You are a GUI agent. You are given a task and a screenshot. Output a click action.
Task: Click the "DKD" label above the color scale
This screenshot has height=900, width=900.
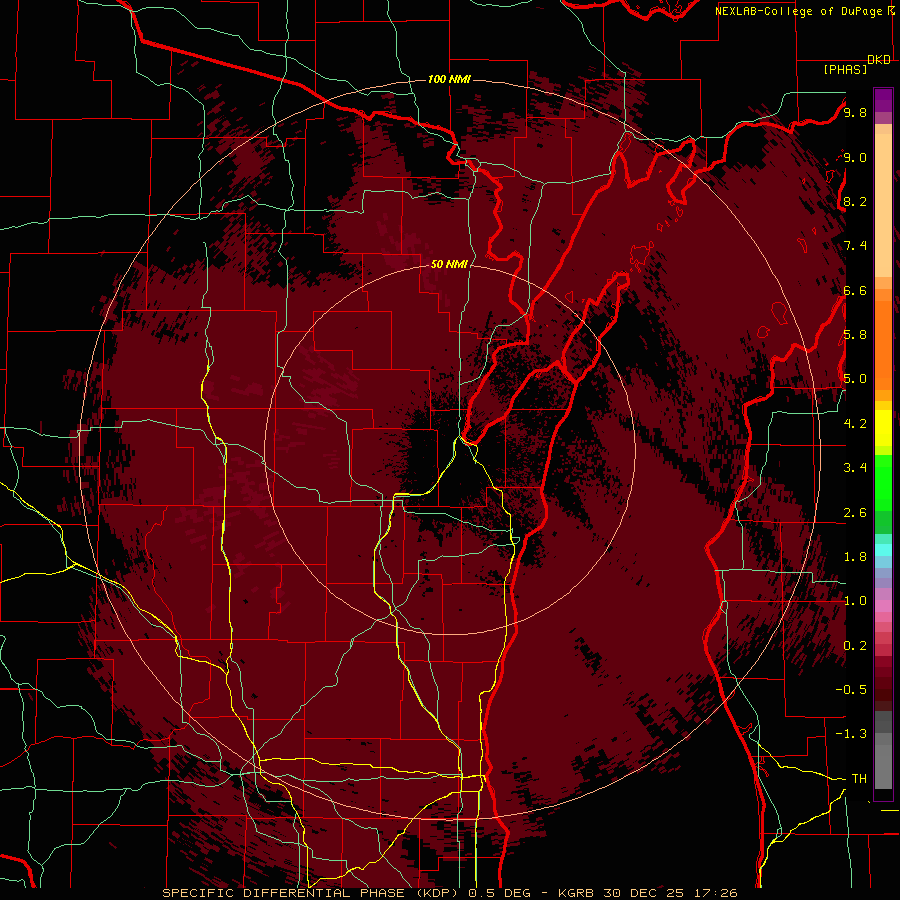point(879,60)
